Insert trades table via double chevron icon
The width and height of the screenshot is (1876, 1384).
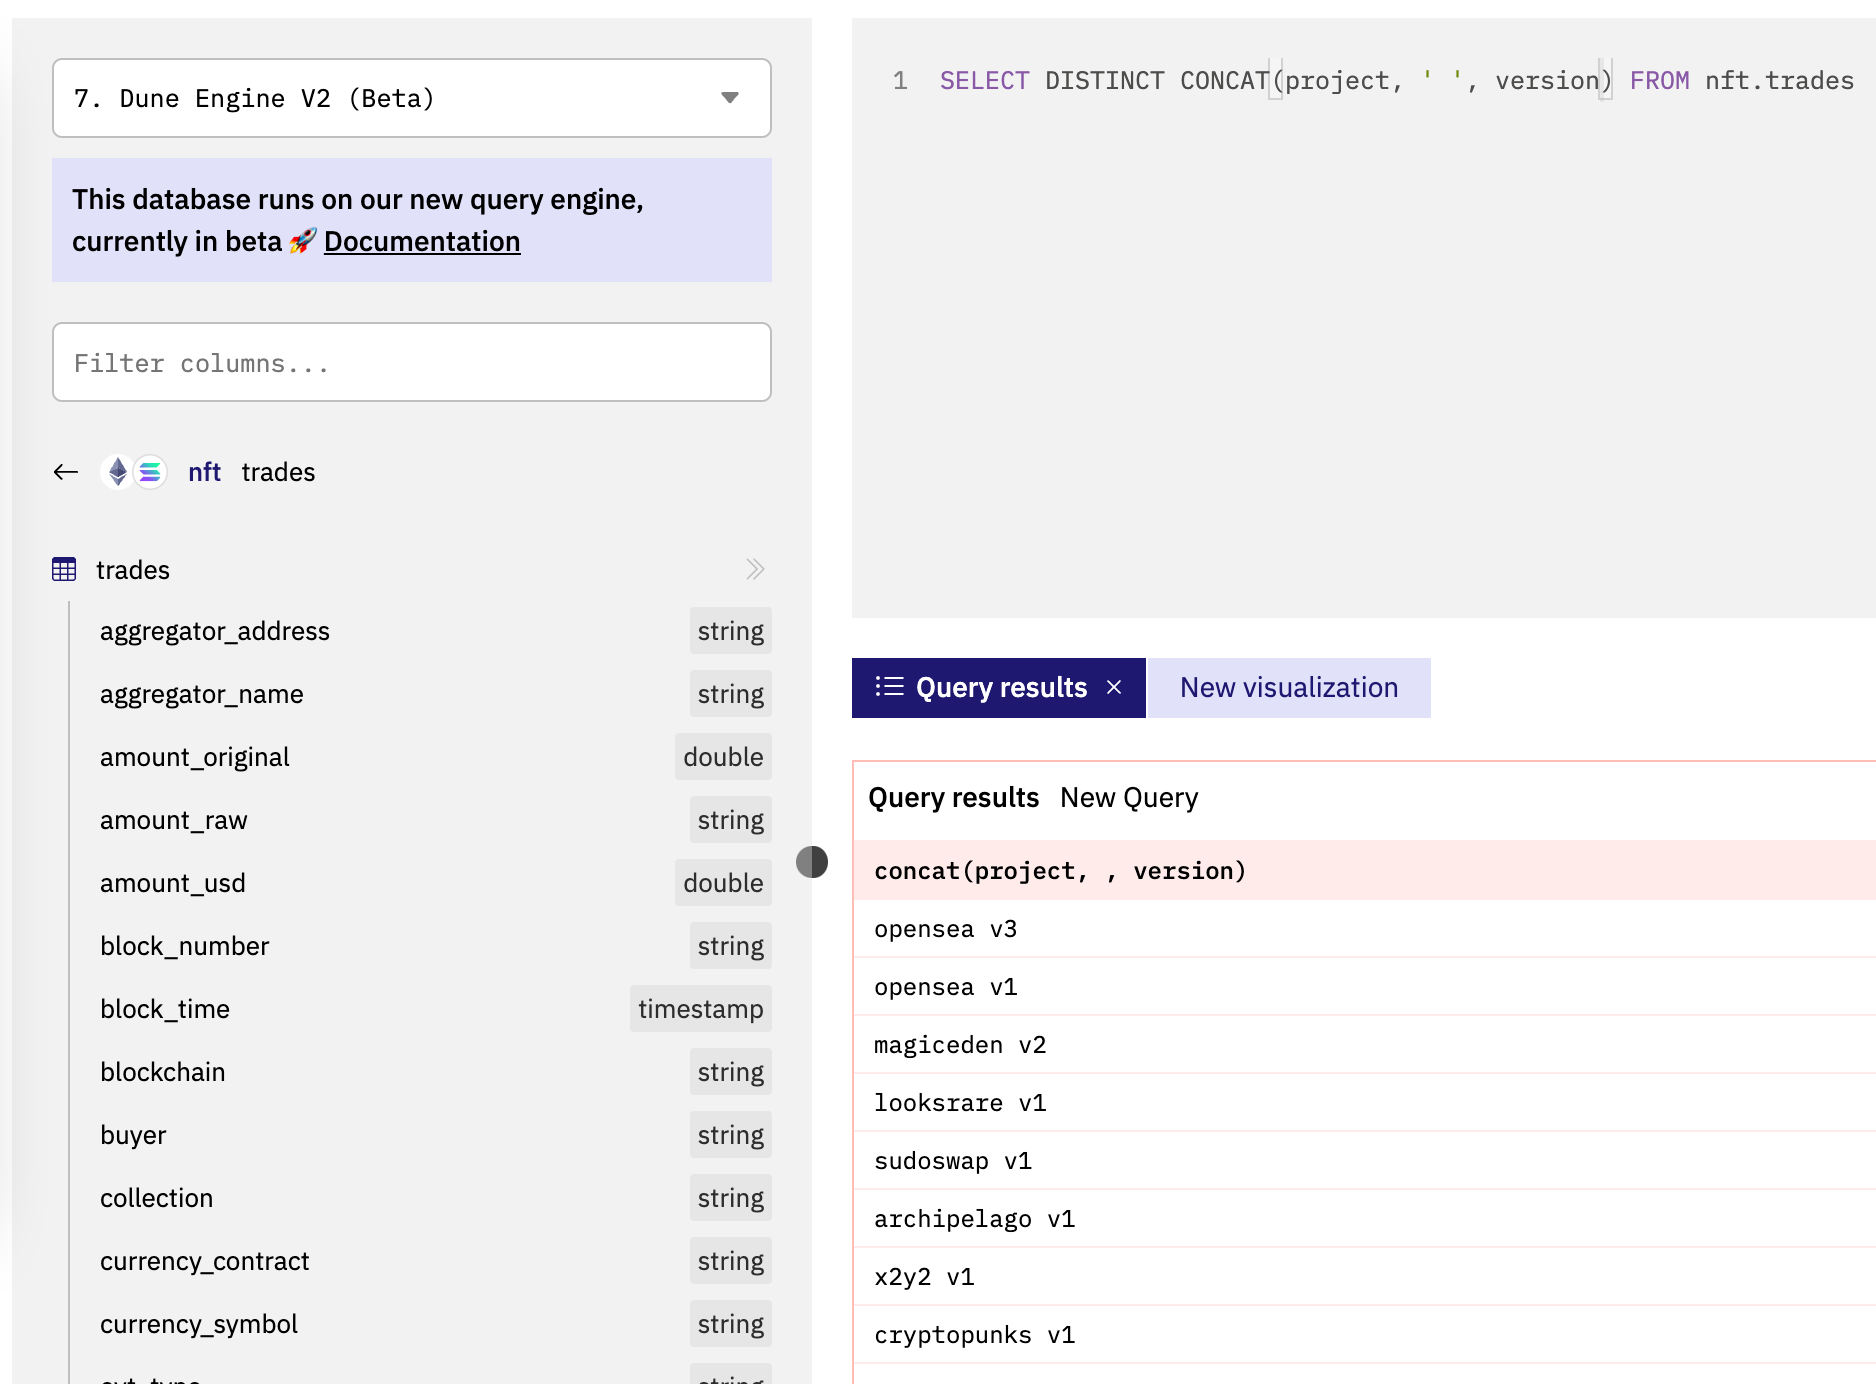[755, 570]
